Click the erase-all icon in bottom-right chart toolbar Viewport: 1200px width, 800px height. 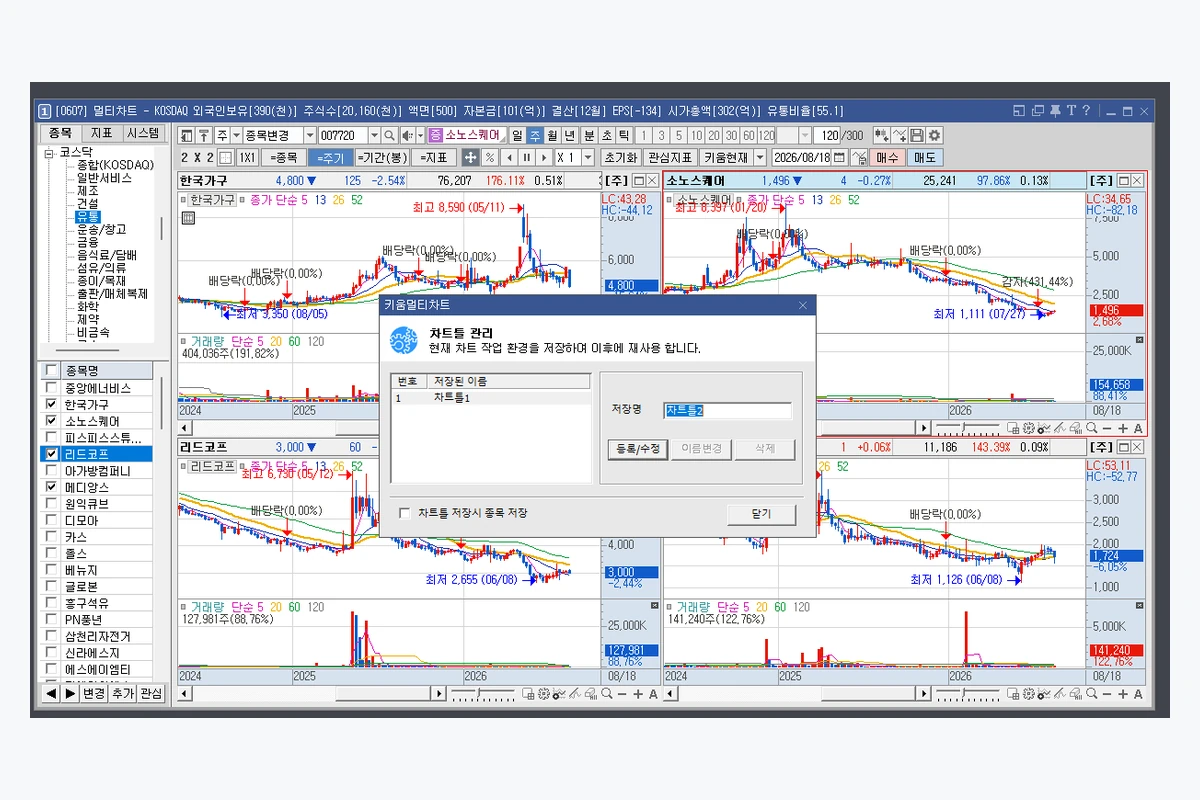[x=1076, y=694]
